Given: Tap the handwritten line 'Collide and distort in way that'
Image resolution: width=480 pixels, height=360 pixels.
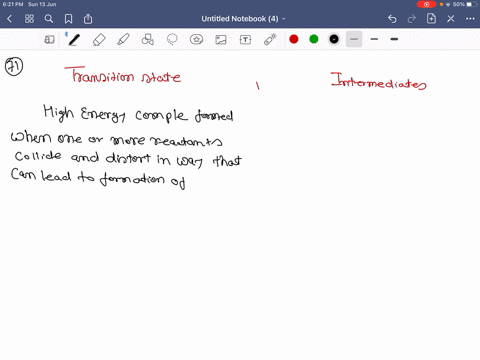Looking at the screenshot, I should (x=128, y=159).
